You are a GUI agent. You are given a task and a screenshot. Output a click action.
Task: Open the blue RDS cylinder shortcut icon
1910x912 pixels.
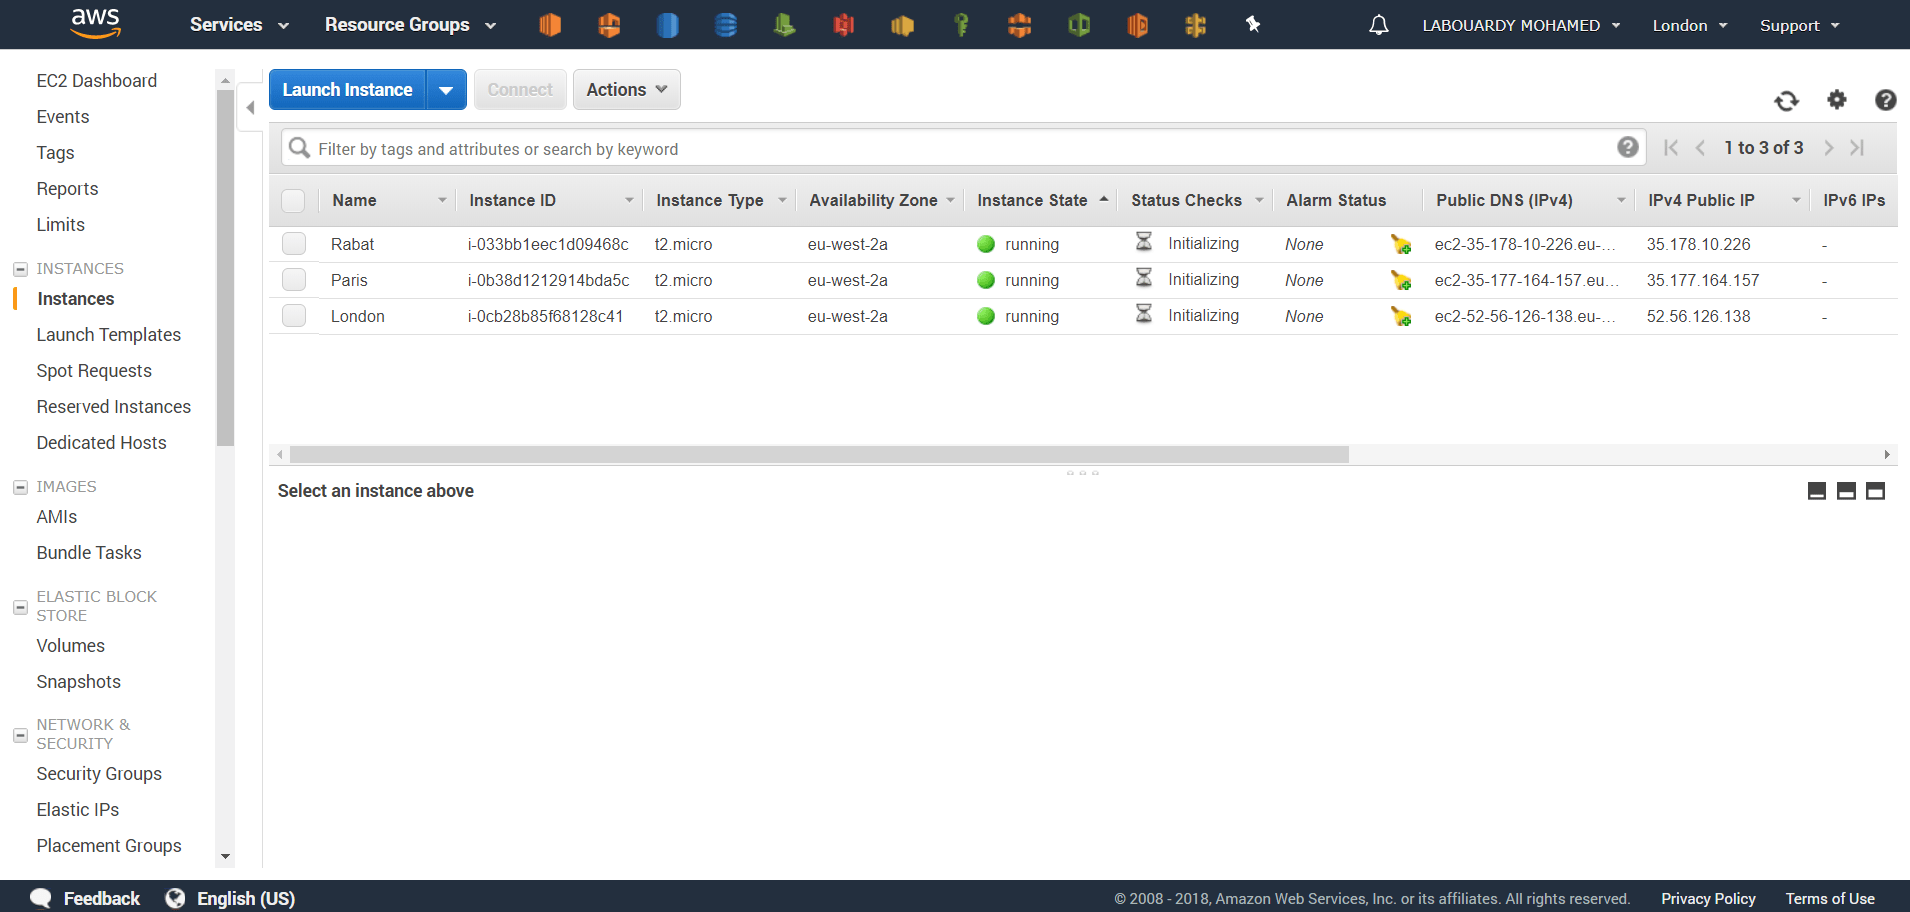click(x=667, y=25)
